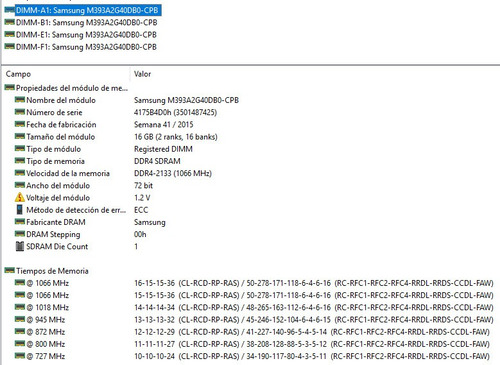The image size is (500, 365).
Task: Click the Fabricante DRAM row icon
Action: coord(20,222)
